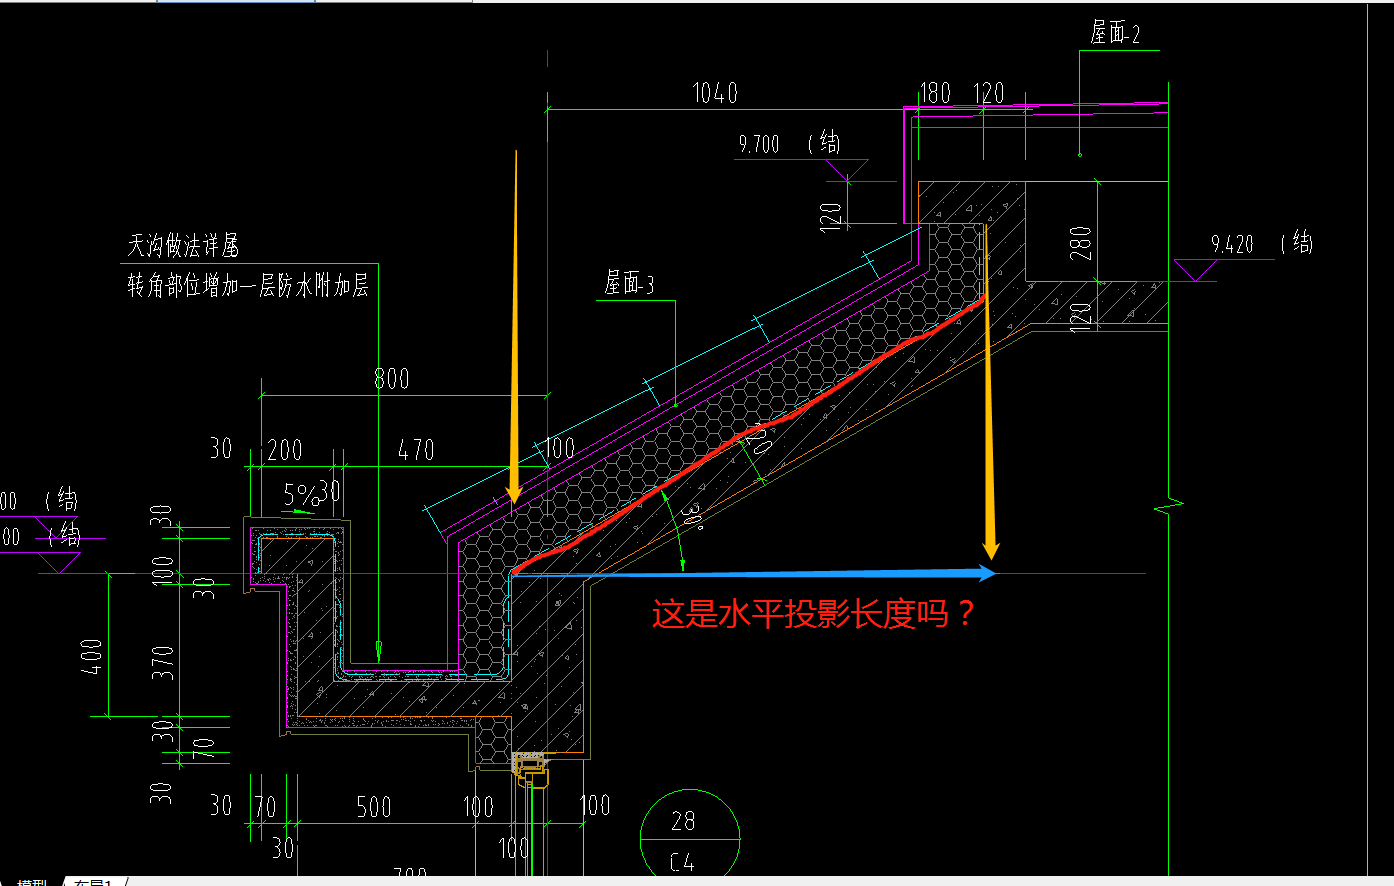Select the 28 / C4 detail callout circle

(689, 838)
